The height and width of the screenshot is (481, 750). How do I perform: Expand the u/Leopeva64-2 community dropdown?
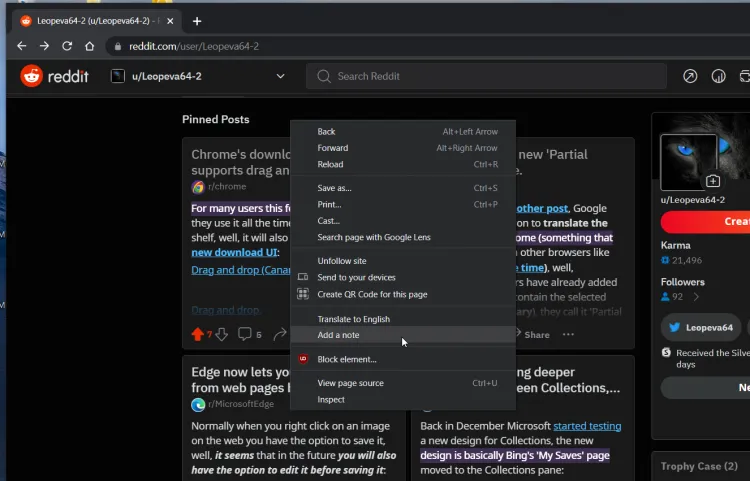click(280, 76)
